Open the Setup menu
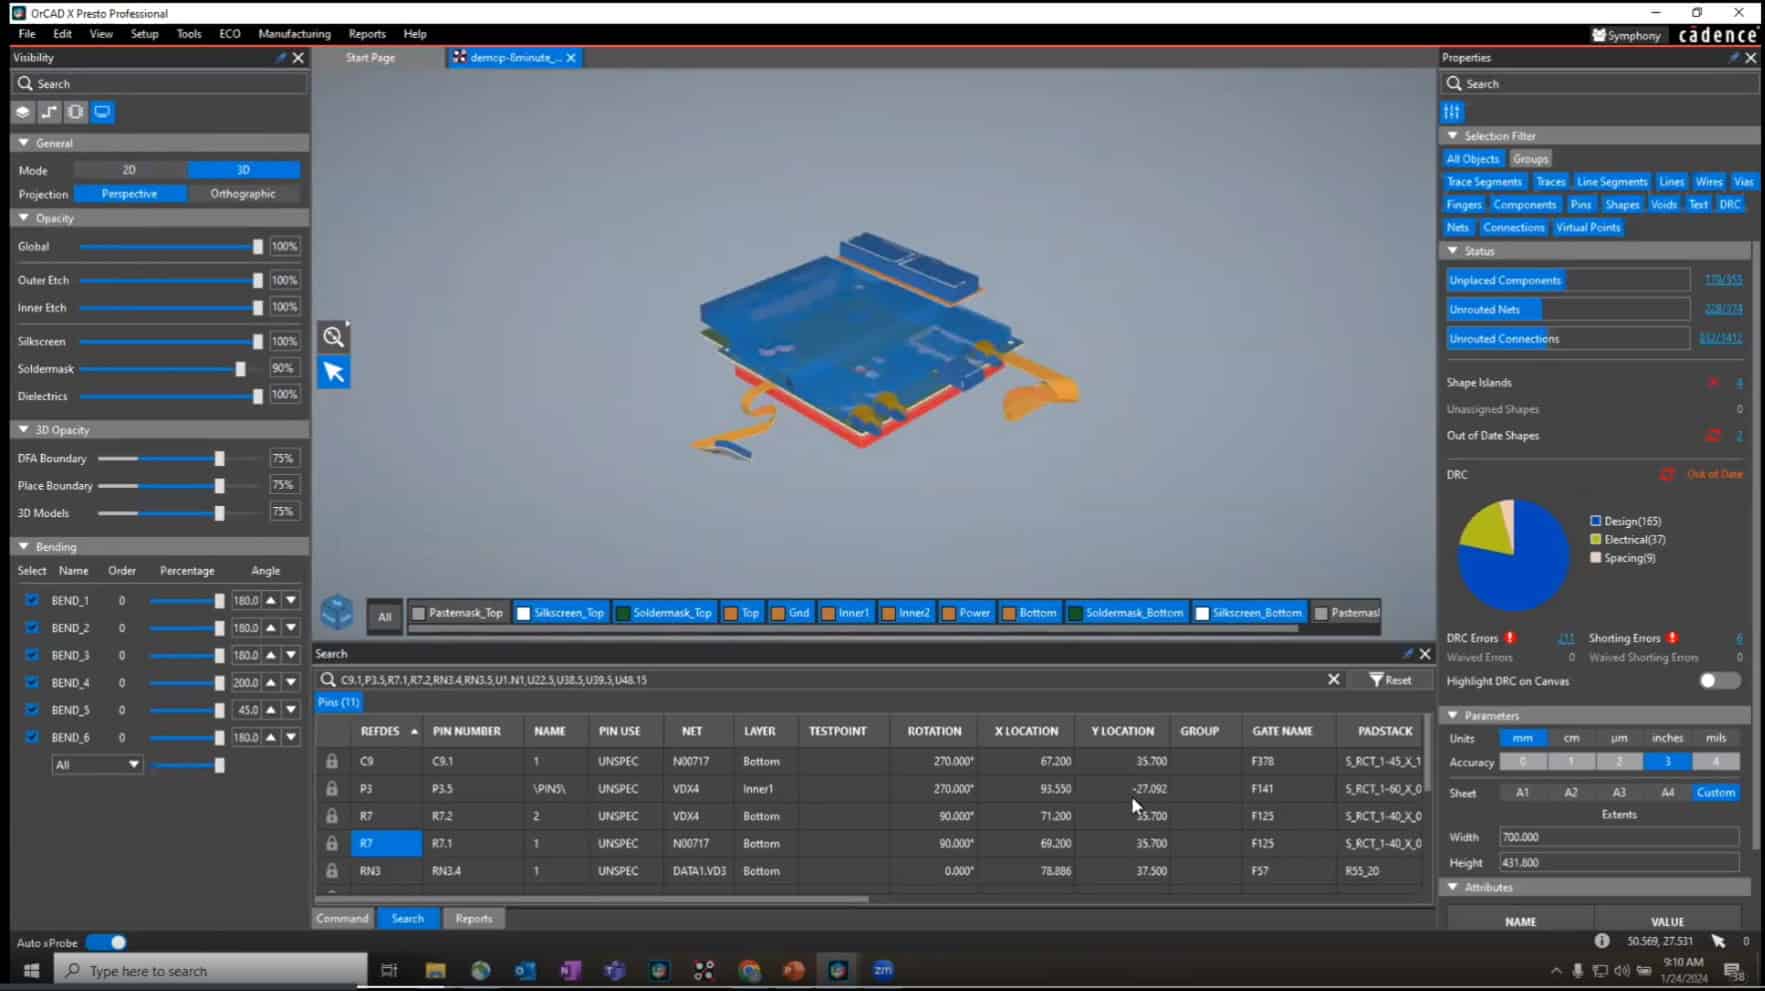This screenshot has height=991, width=1765. 144,34
